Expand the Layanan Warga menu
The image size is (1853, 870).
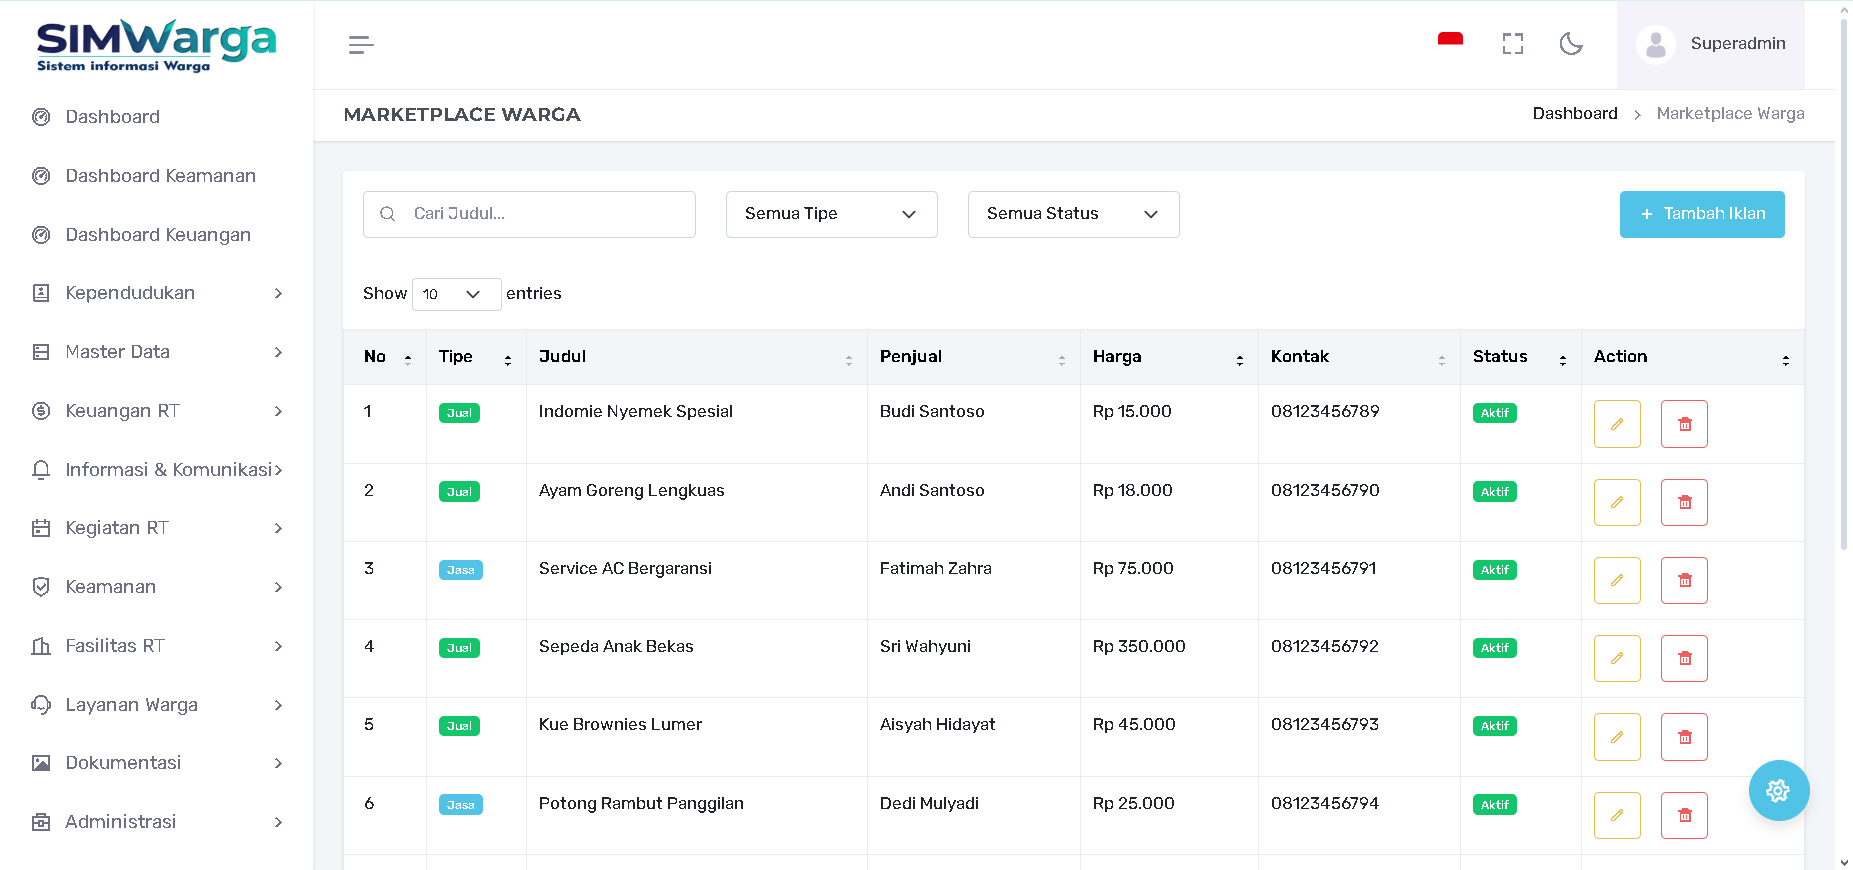(157, 705)
